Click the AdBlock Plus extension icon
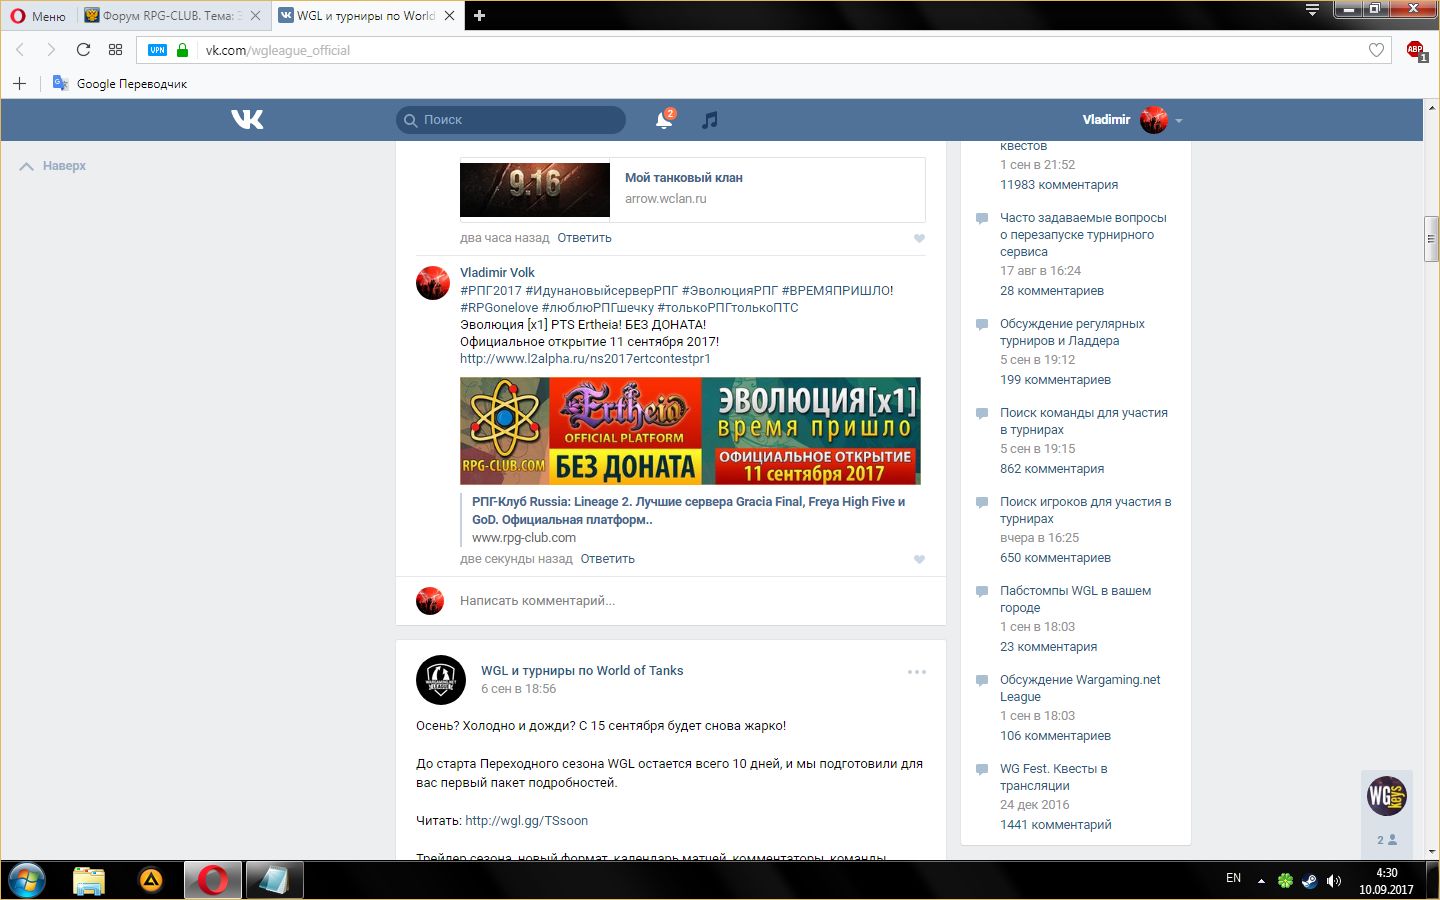Image resolution: width=1440 pixels, height=900 pixels. (1416, 50)
